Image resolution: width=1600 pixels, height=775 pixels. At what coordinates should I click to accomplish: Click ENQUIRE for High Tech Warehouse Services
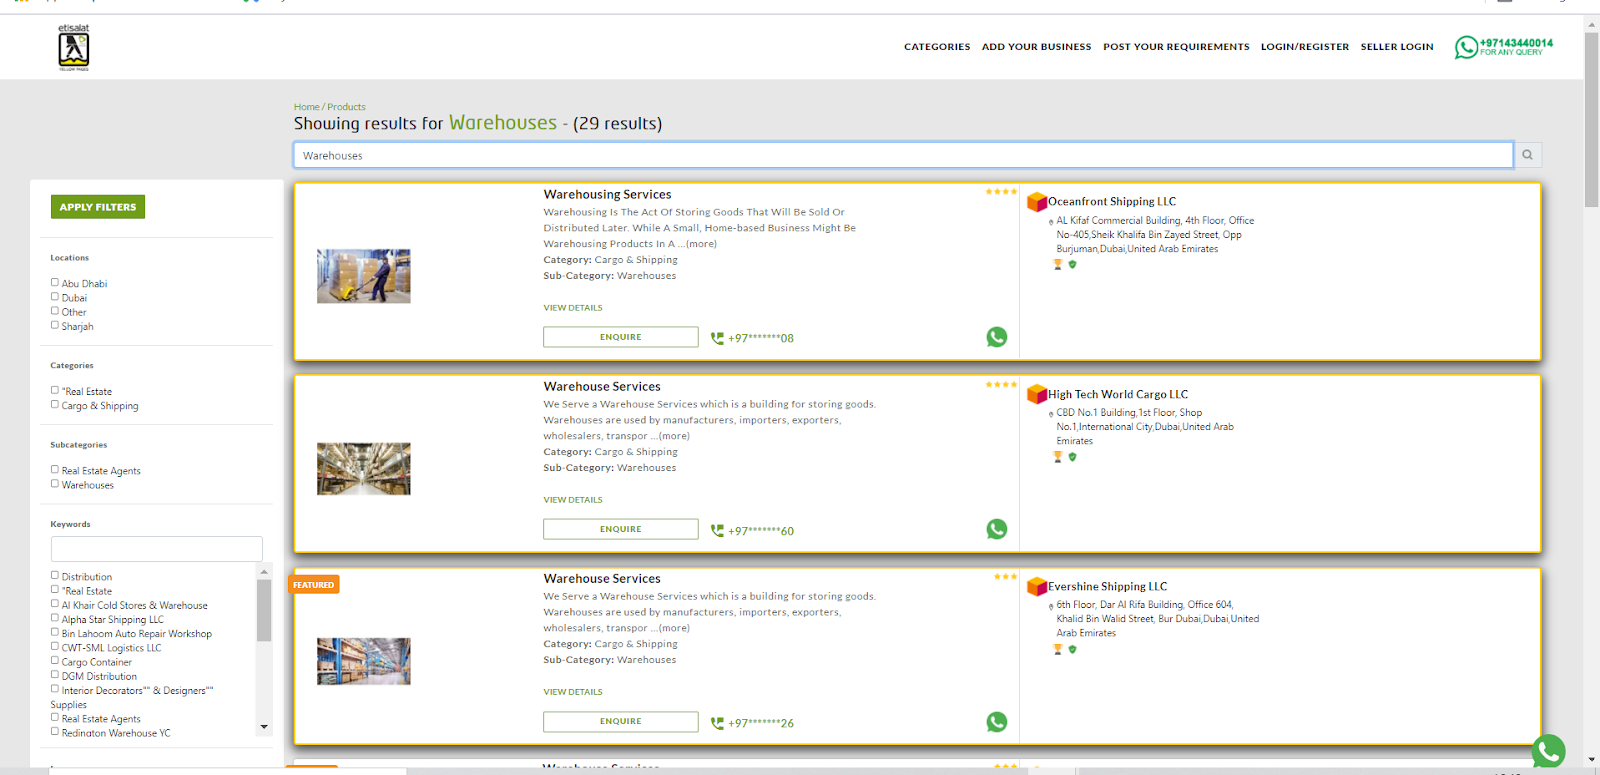621,529
